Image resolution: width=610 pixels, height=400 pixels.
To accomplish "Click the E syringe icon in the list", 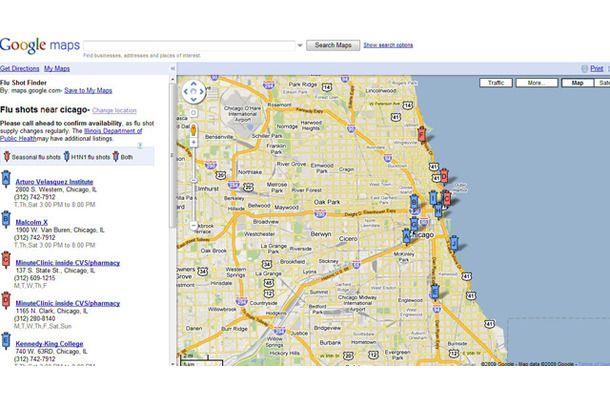I will 5,341.
